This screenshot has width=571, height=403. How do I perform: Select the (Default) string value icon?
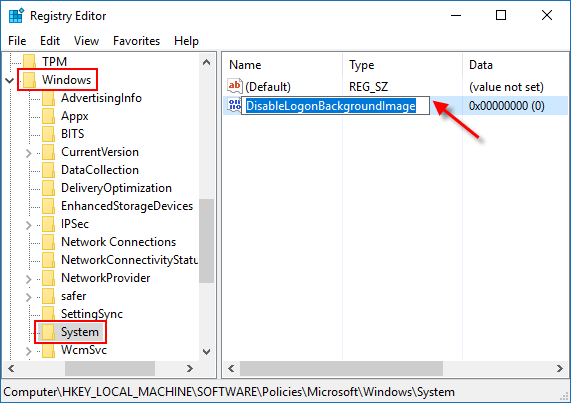[x=234, y=86]
